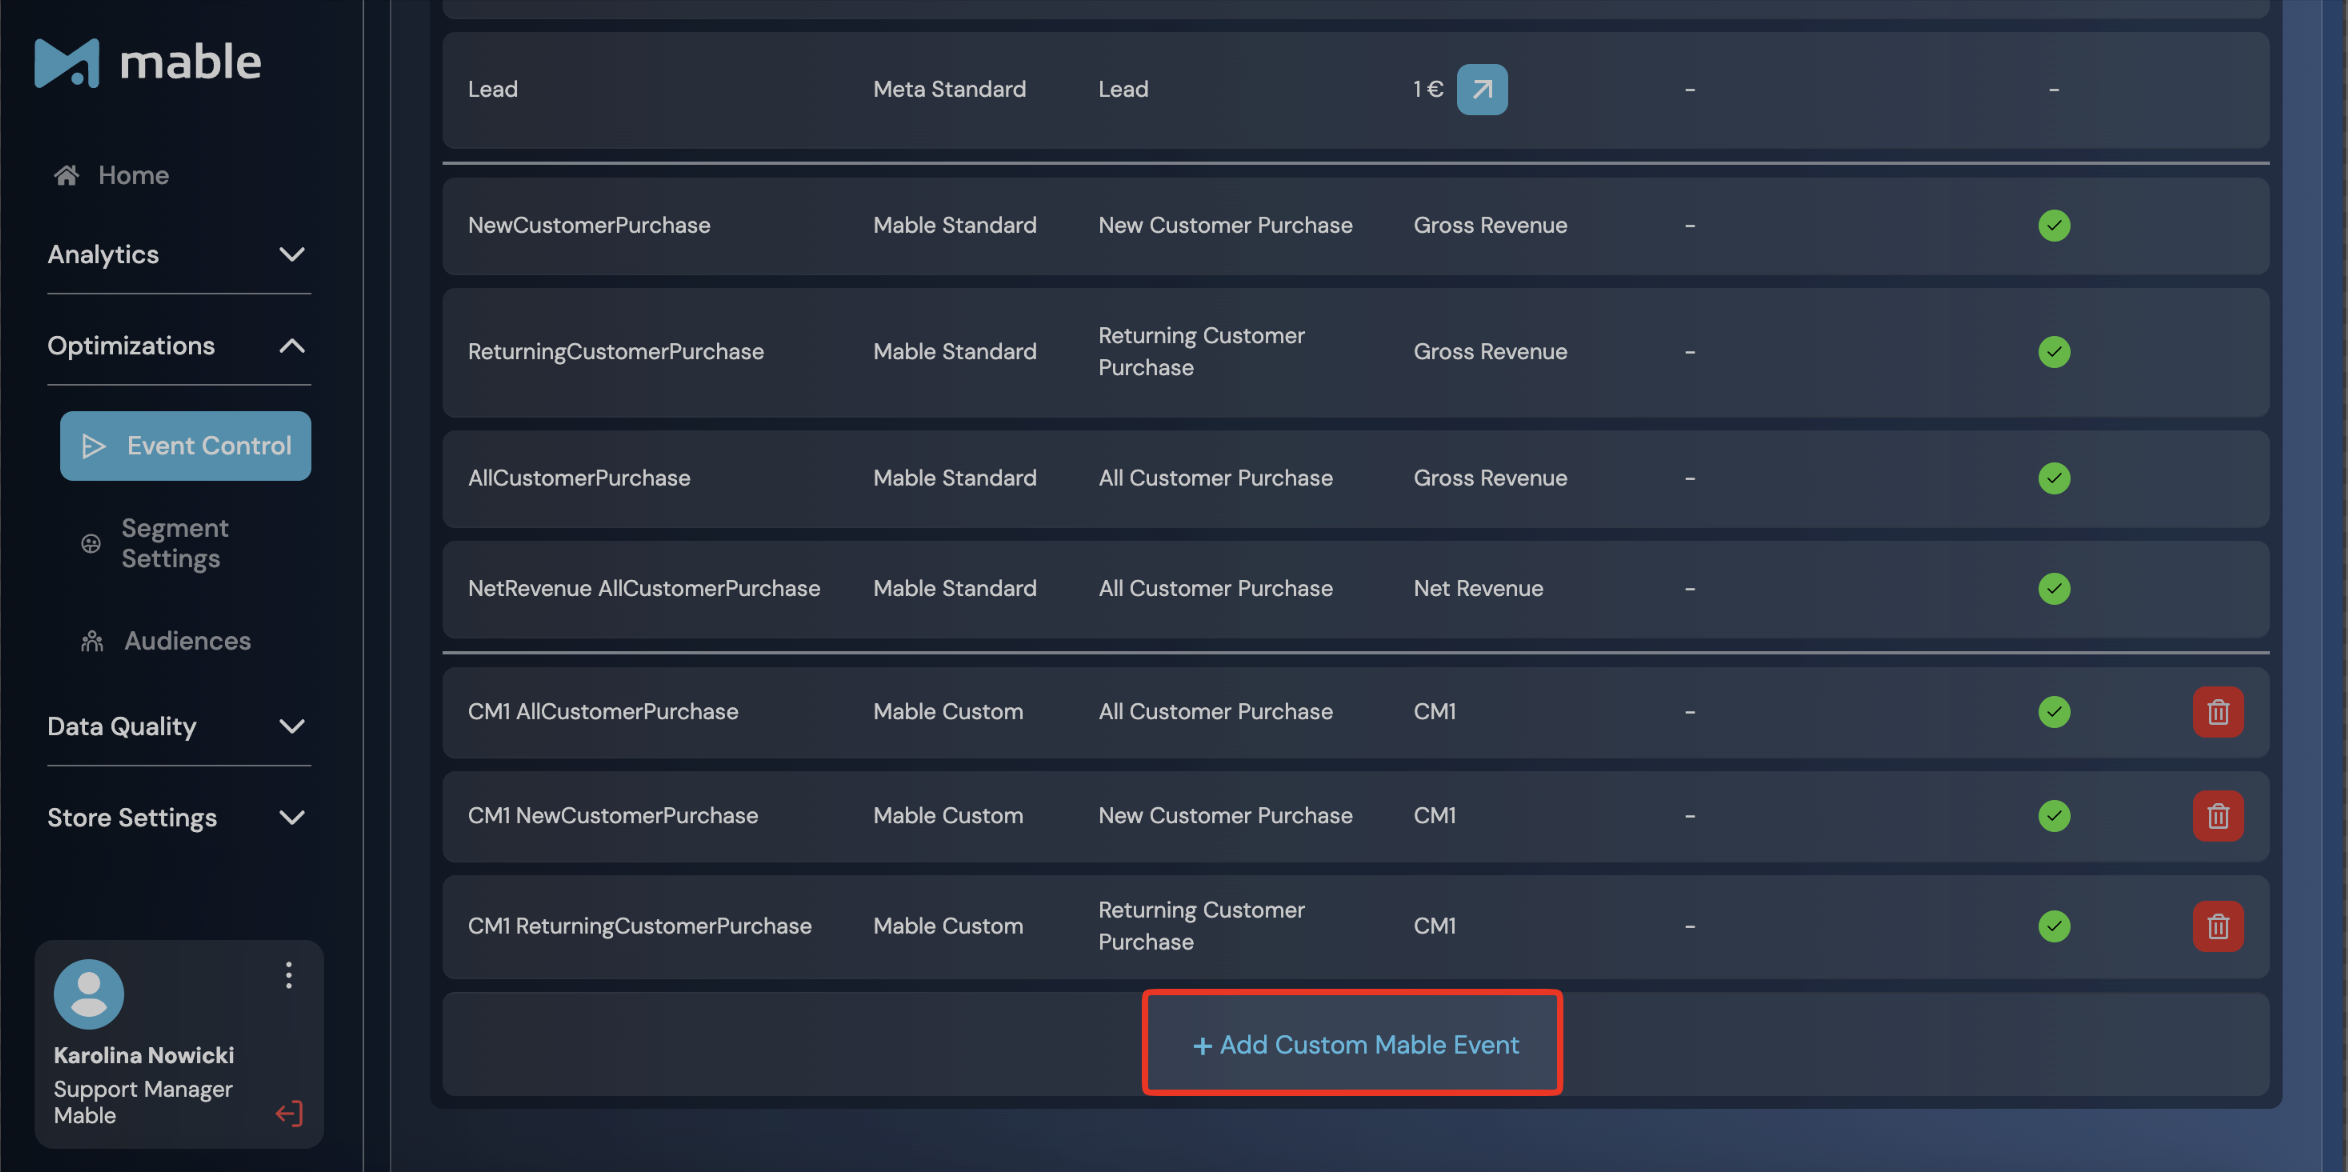Screen dimensions: 2348x1172
Task: Expand the Analytics section chevron
Action: point(292,255)
